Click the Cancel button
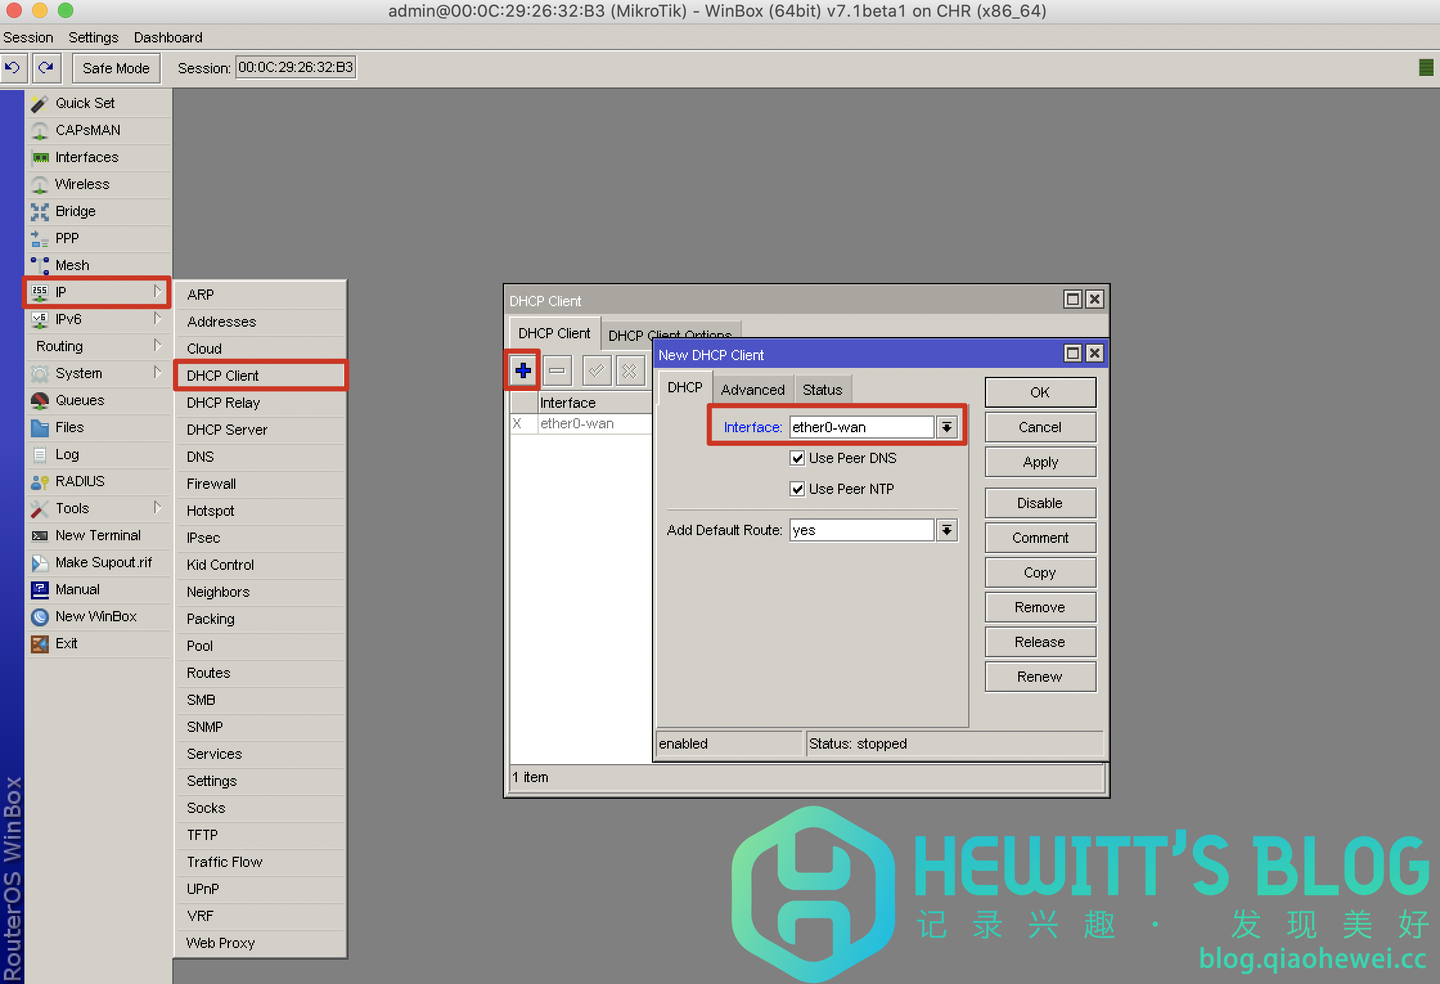The width and height of the screenshot is (1440, 984). pyautogui.click(x=1040, y=427)
